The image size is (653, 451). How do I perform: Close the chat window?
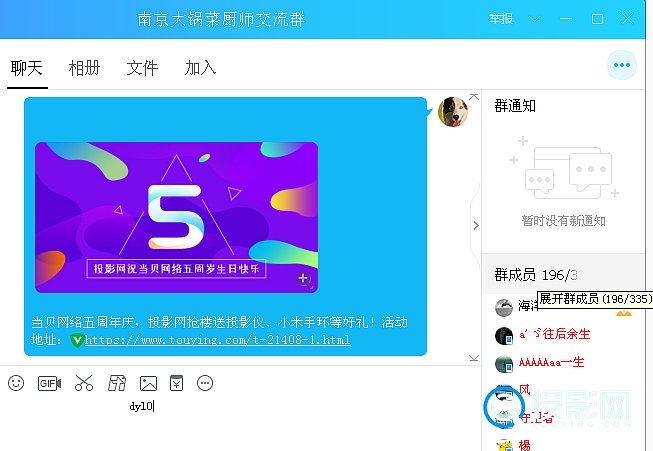point(628,19)
